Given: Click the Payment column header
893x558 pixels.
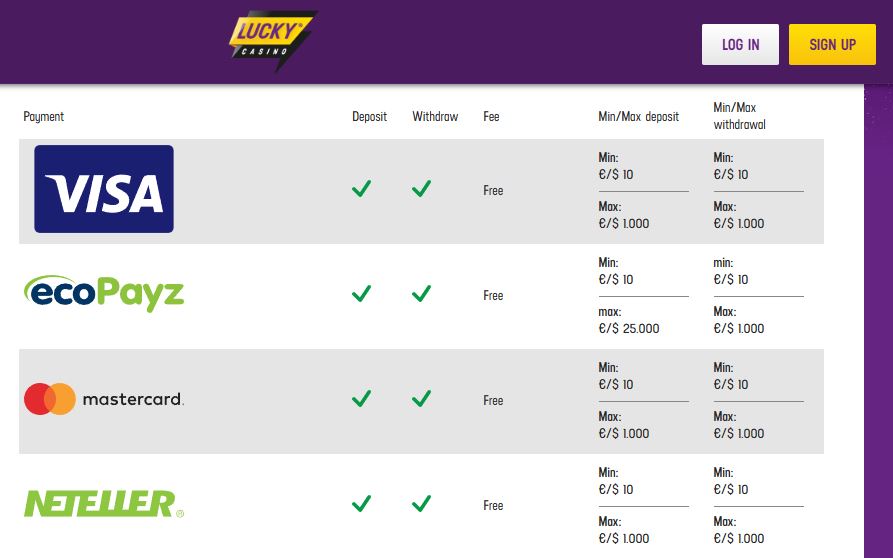Looking at the screenshot, I should (43, 117).
